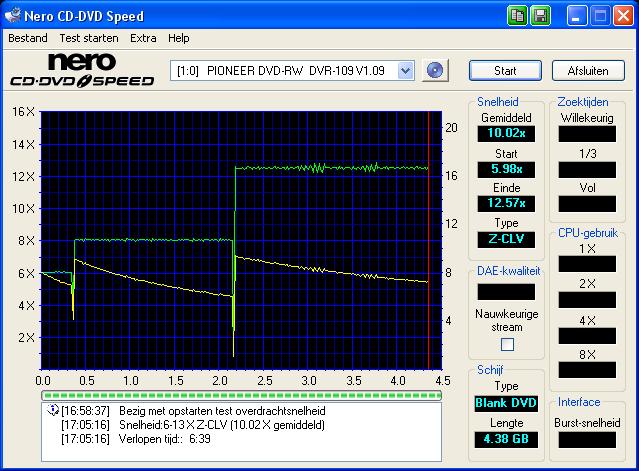The width and height of the screenshot is (639, 471).
Task: Click the green test progress bar
Action: [x=241, y=395]
